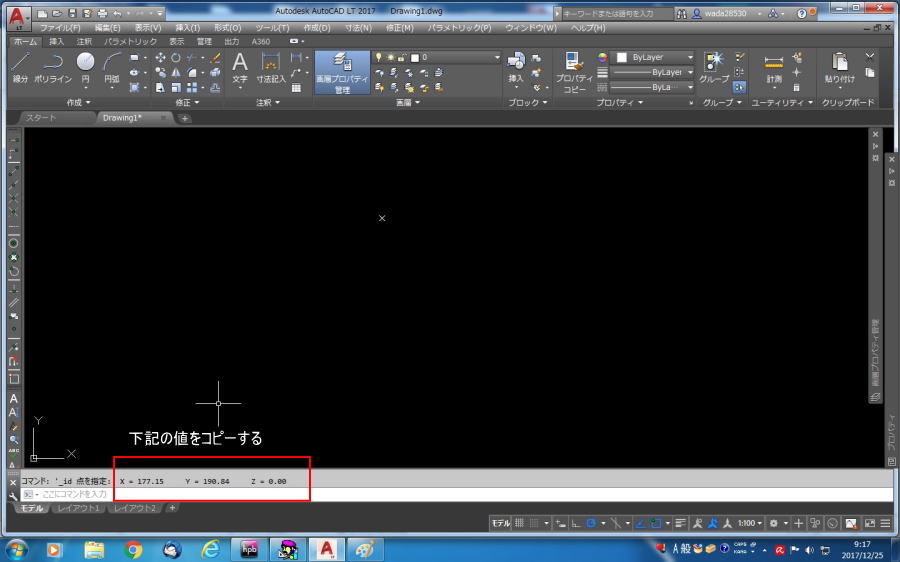Switch to the パラメトリック ribbon tab
This screenshot has width=900, height=562.
point(130,41)
